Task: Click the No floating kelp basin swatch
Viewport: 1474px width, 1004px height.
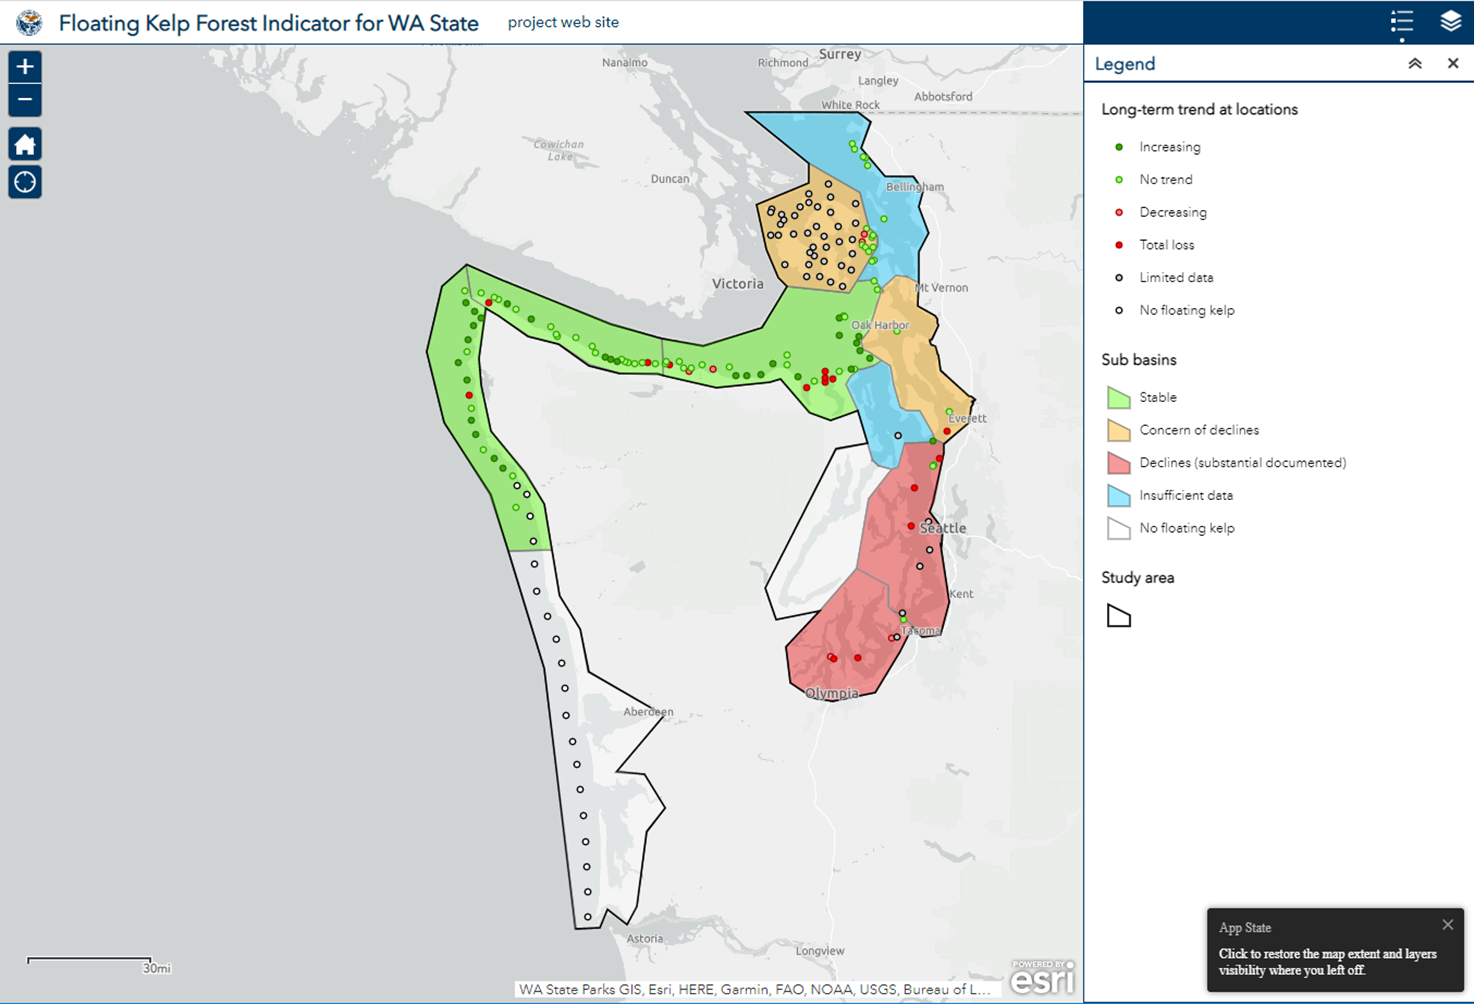Action: pos(1119,528)
